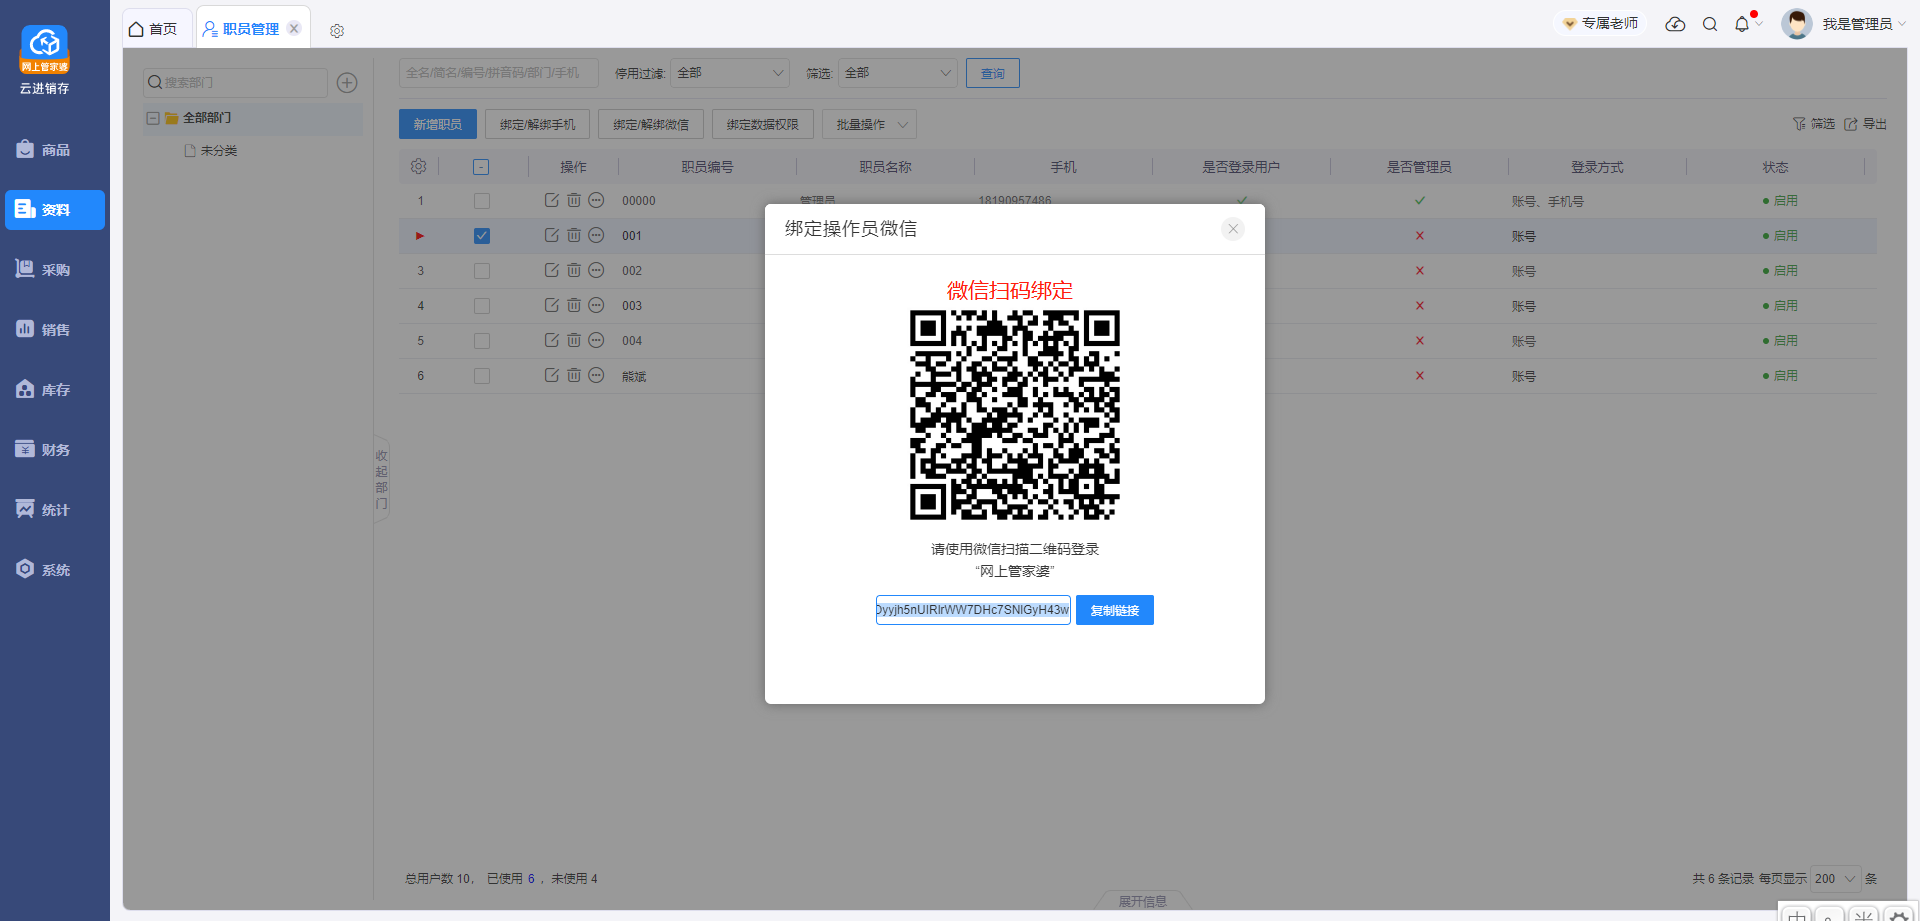Open the 筛选 全部 dropdown
Image resolution: width=1920 pixels, height=921 pixels.
[898, 73]
